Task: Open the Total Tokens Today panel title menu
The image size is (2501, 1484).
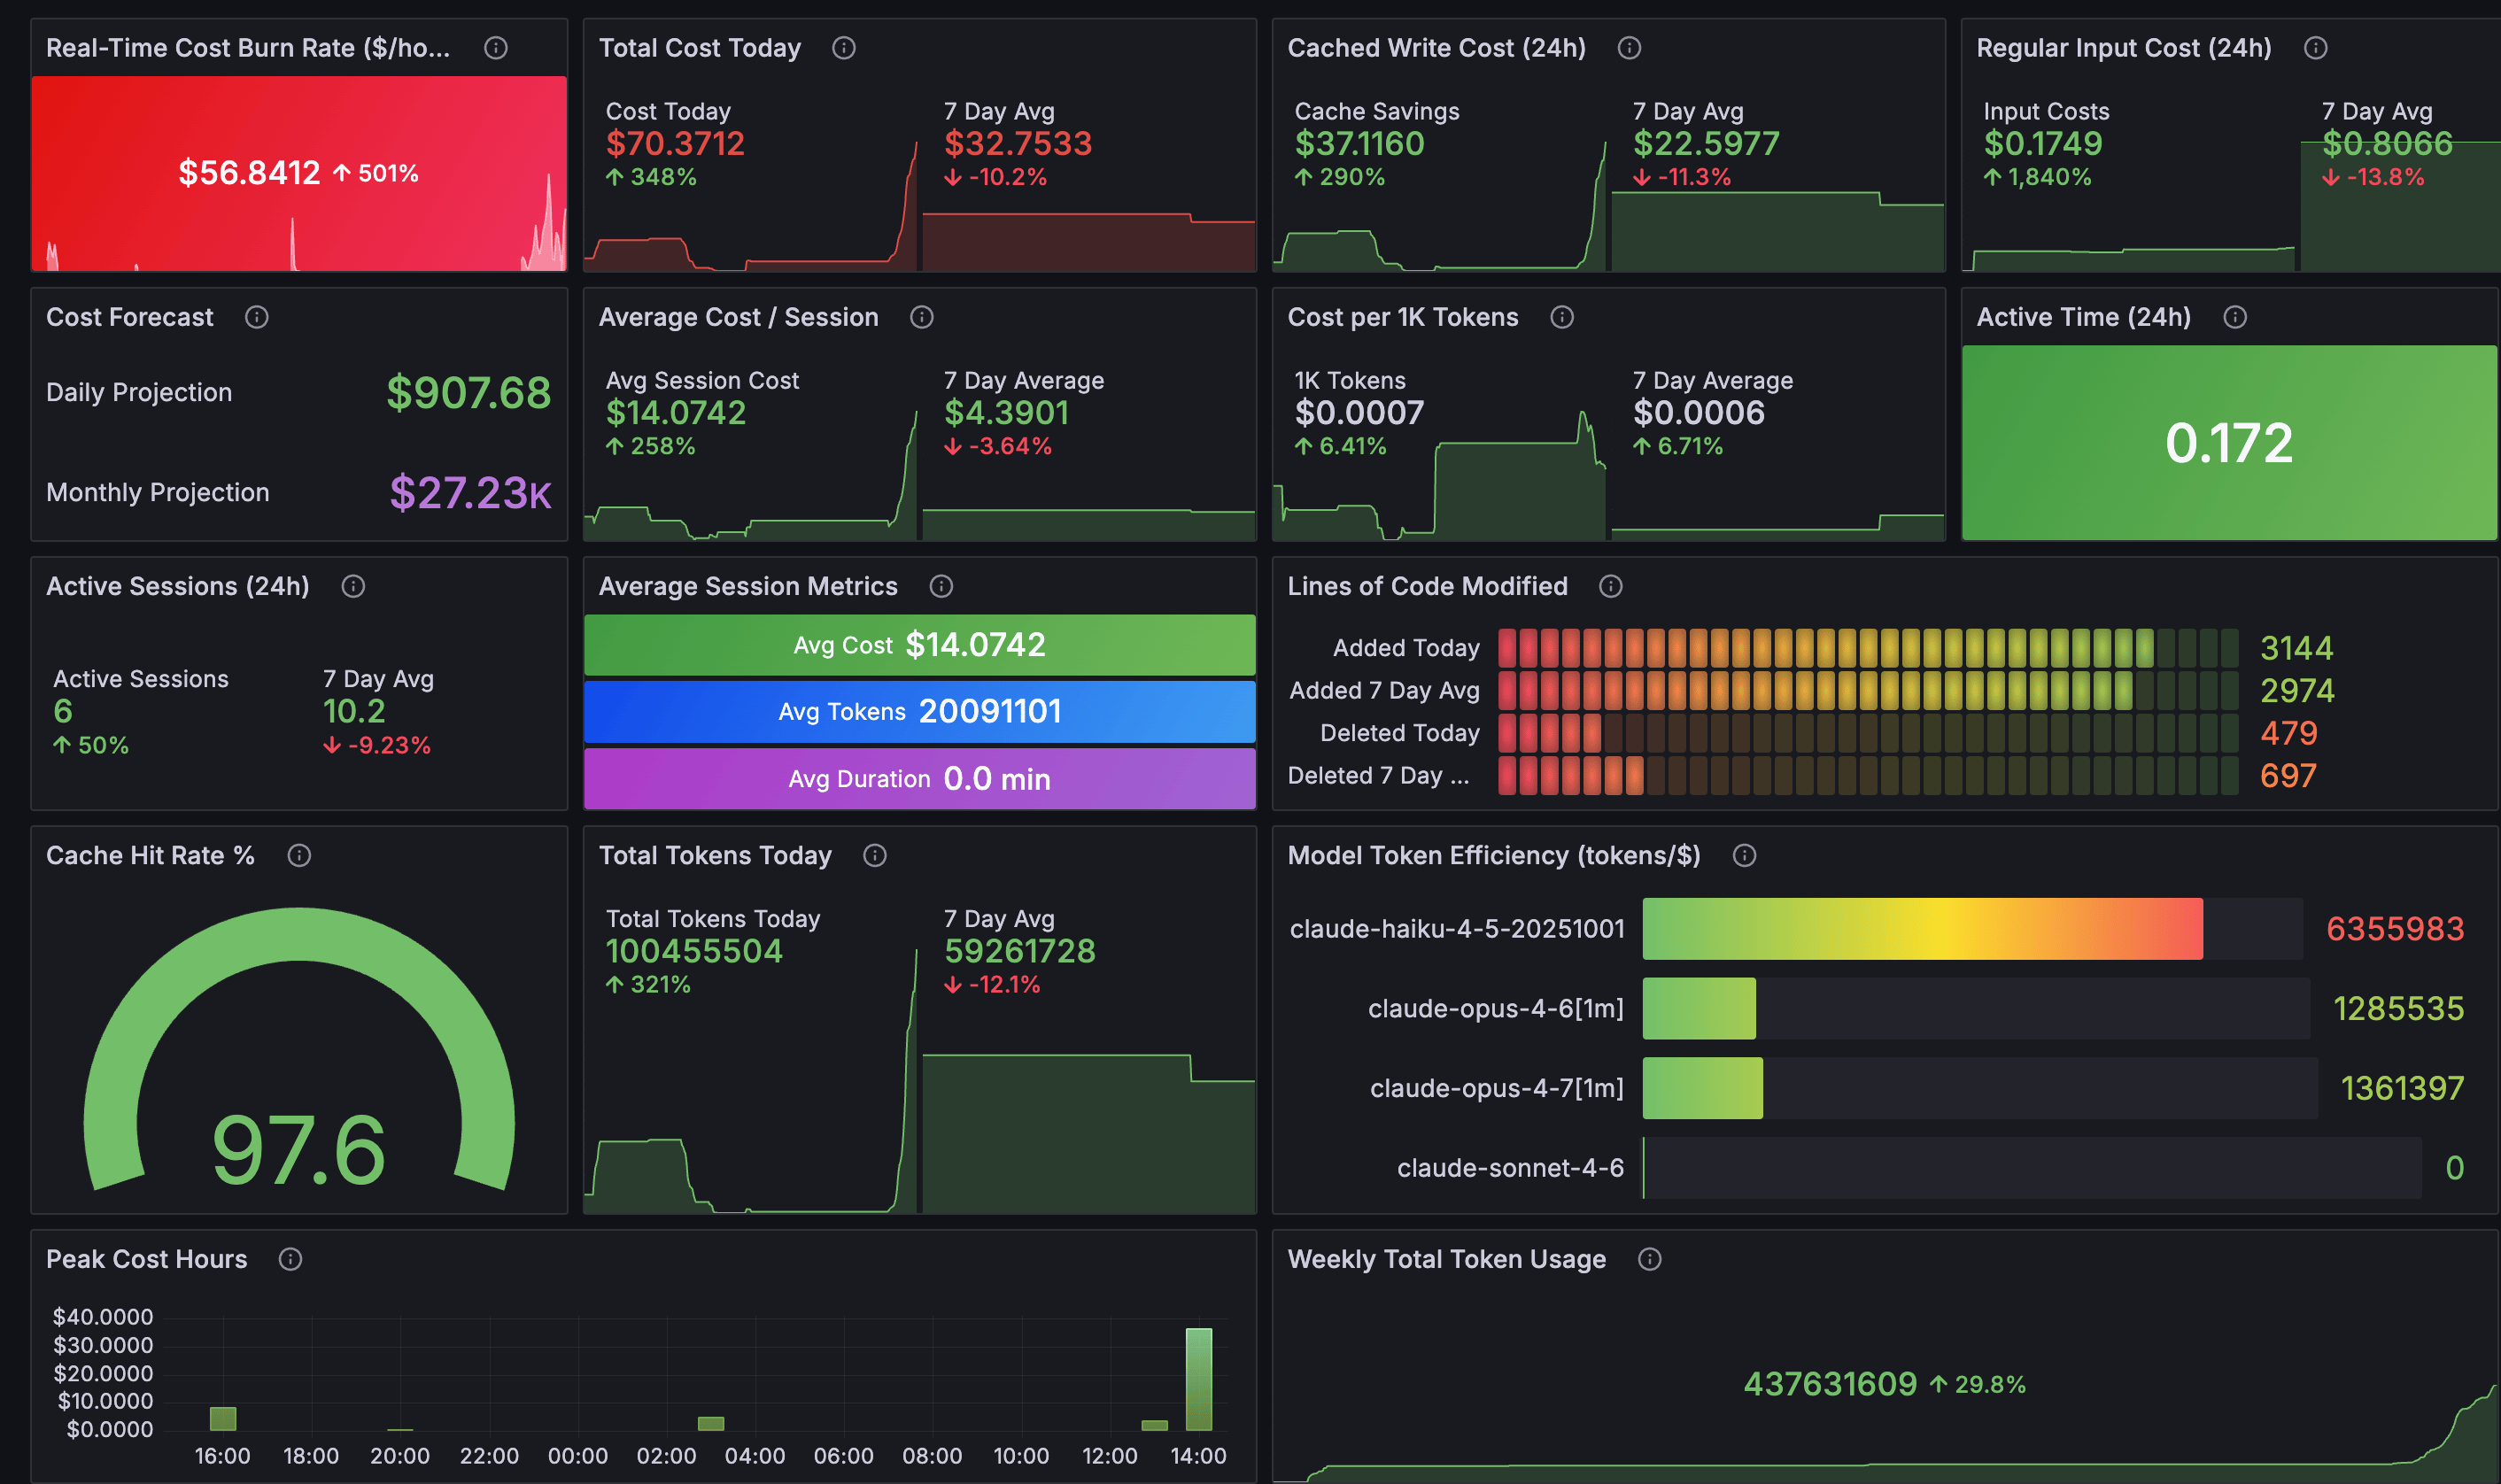Action: (x=714, y=855)
